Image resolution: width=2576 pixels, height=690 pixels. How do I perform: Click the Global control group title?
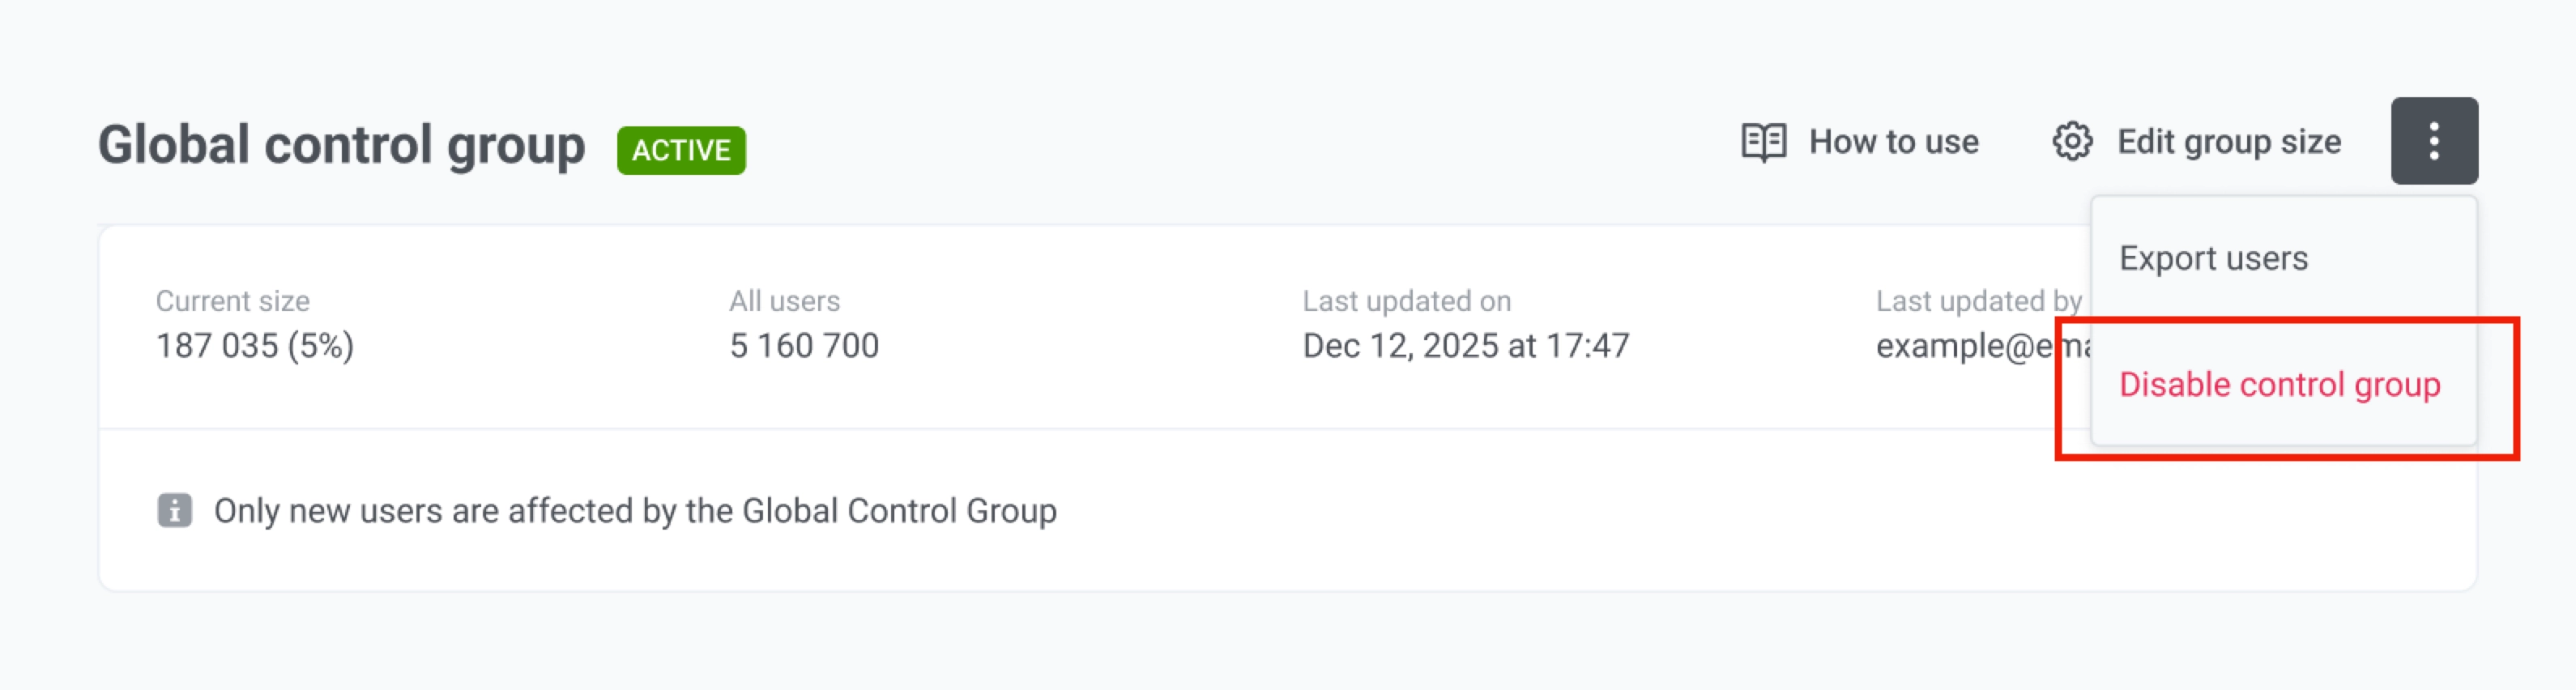point(344,143)
